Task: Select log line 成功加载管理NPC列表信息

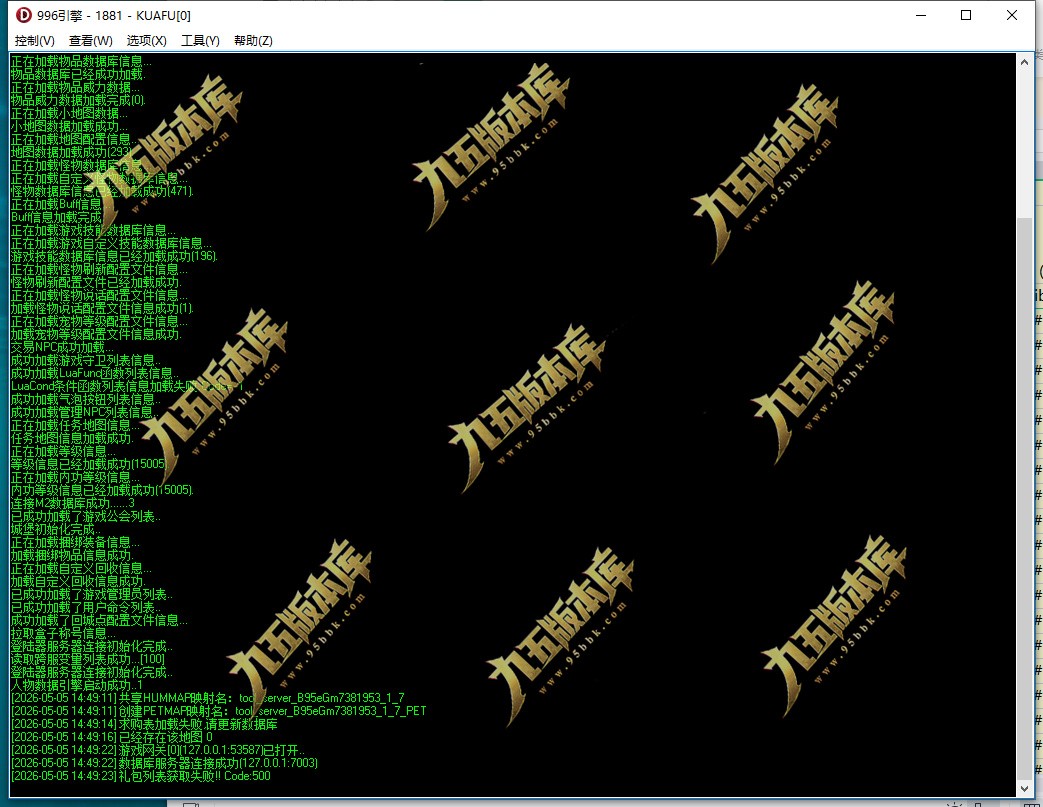Action: (x=85, y=412)
